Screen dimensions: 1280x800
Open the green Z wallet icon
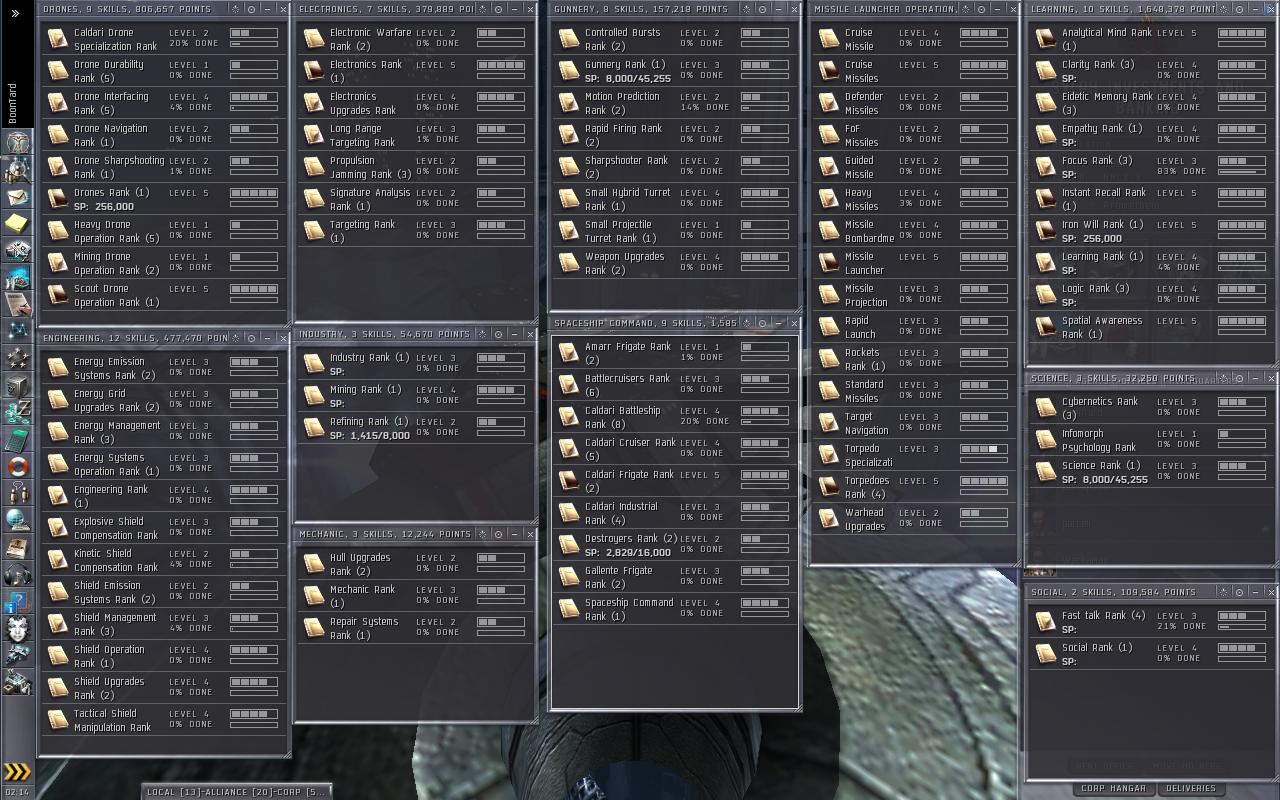click(x=17, y=412)
